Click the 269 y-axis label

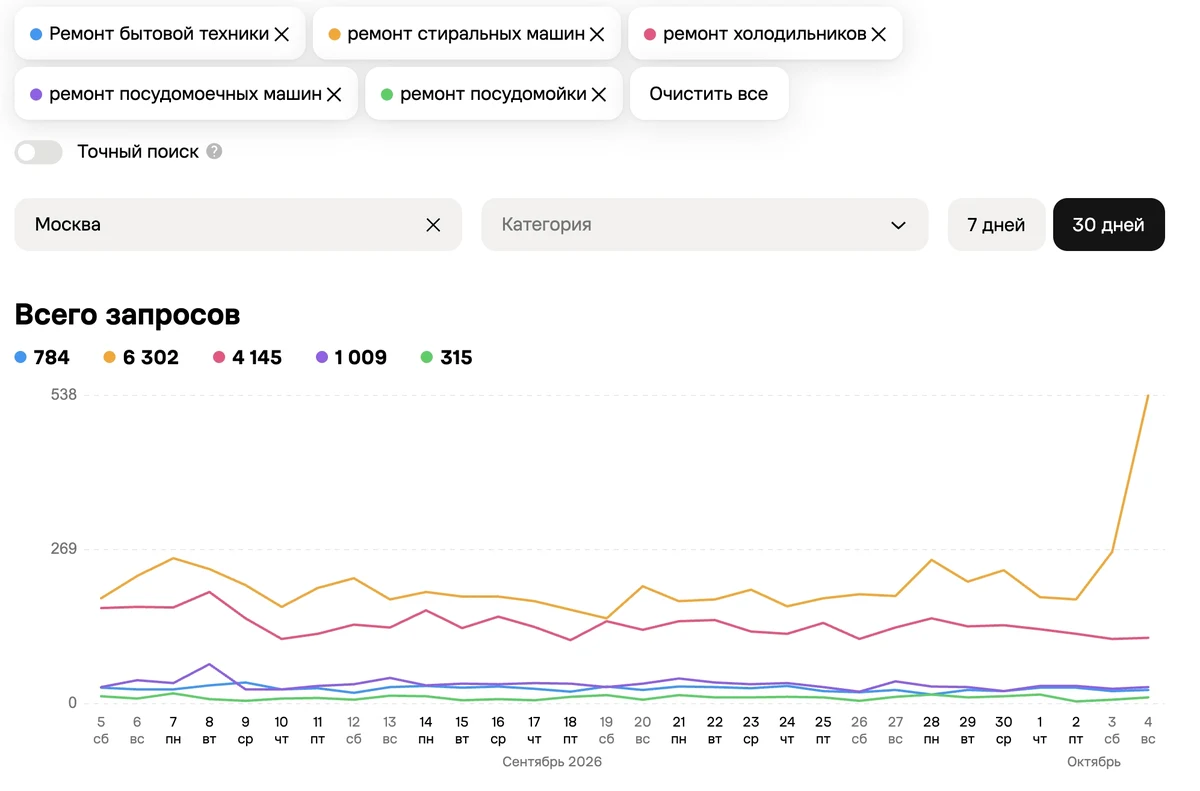tap(64, 549)
